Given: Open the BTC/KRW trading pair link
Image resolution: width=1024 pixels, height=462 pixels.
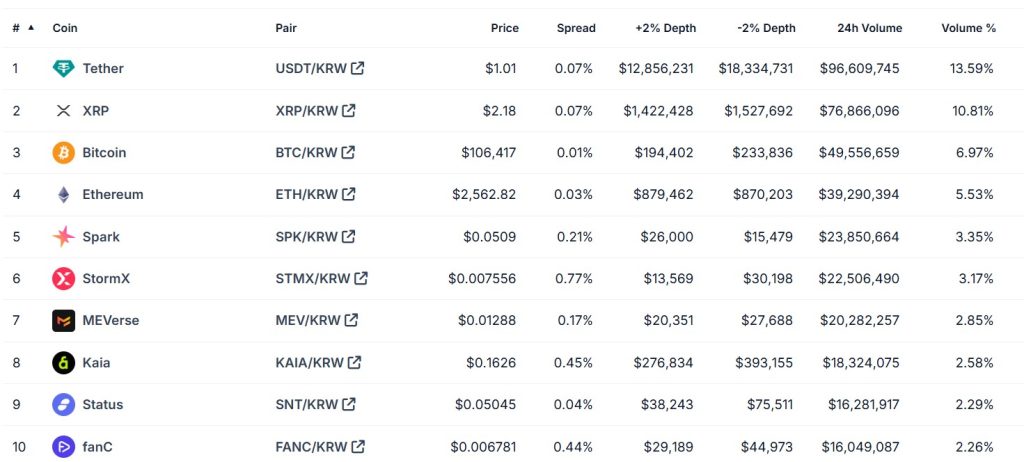Looking at the screenshot, I should tap(307, 153).
